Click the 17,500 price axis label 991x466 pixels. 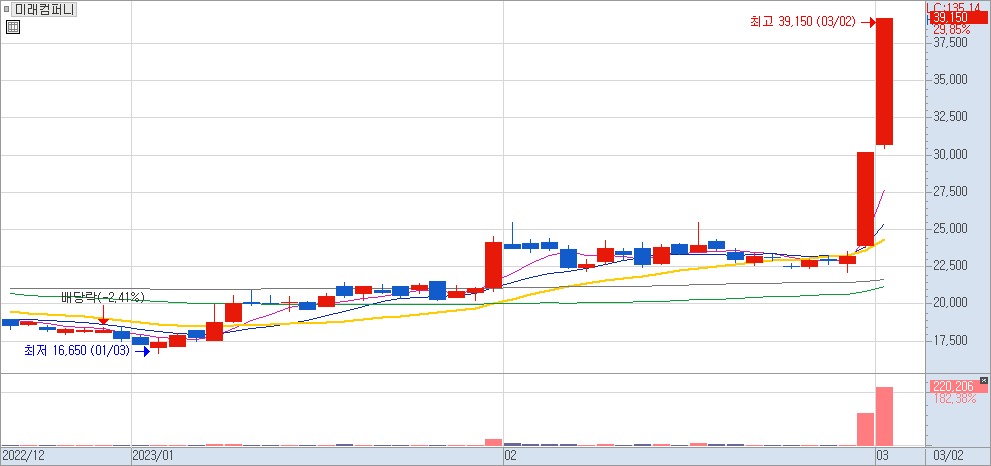(x=951, y=341)
